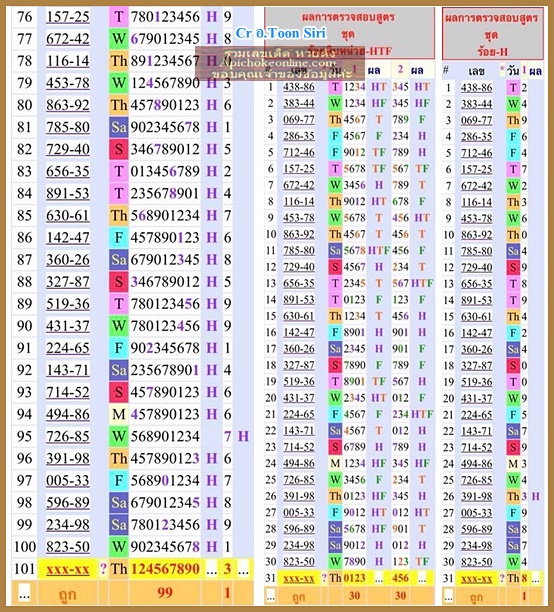The width and height of the screenshot is (554, 612).
Task: Open link 494-86 in row 94
Action: (68, 414)
